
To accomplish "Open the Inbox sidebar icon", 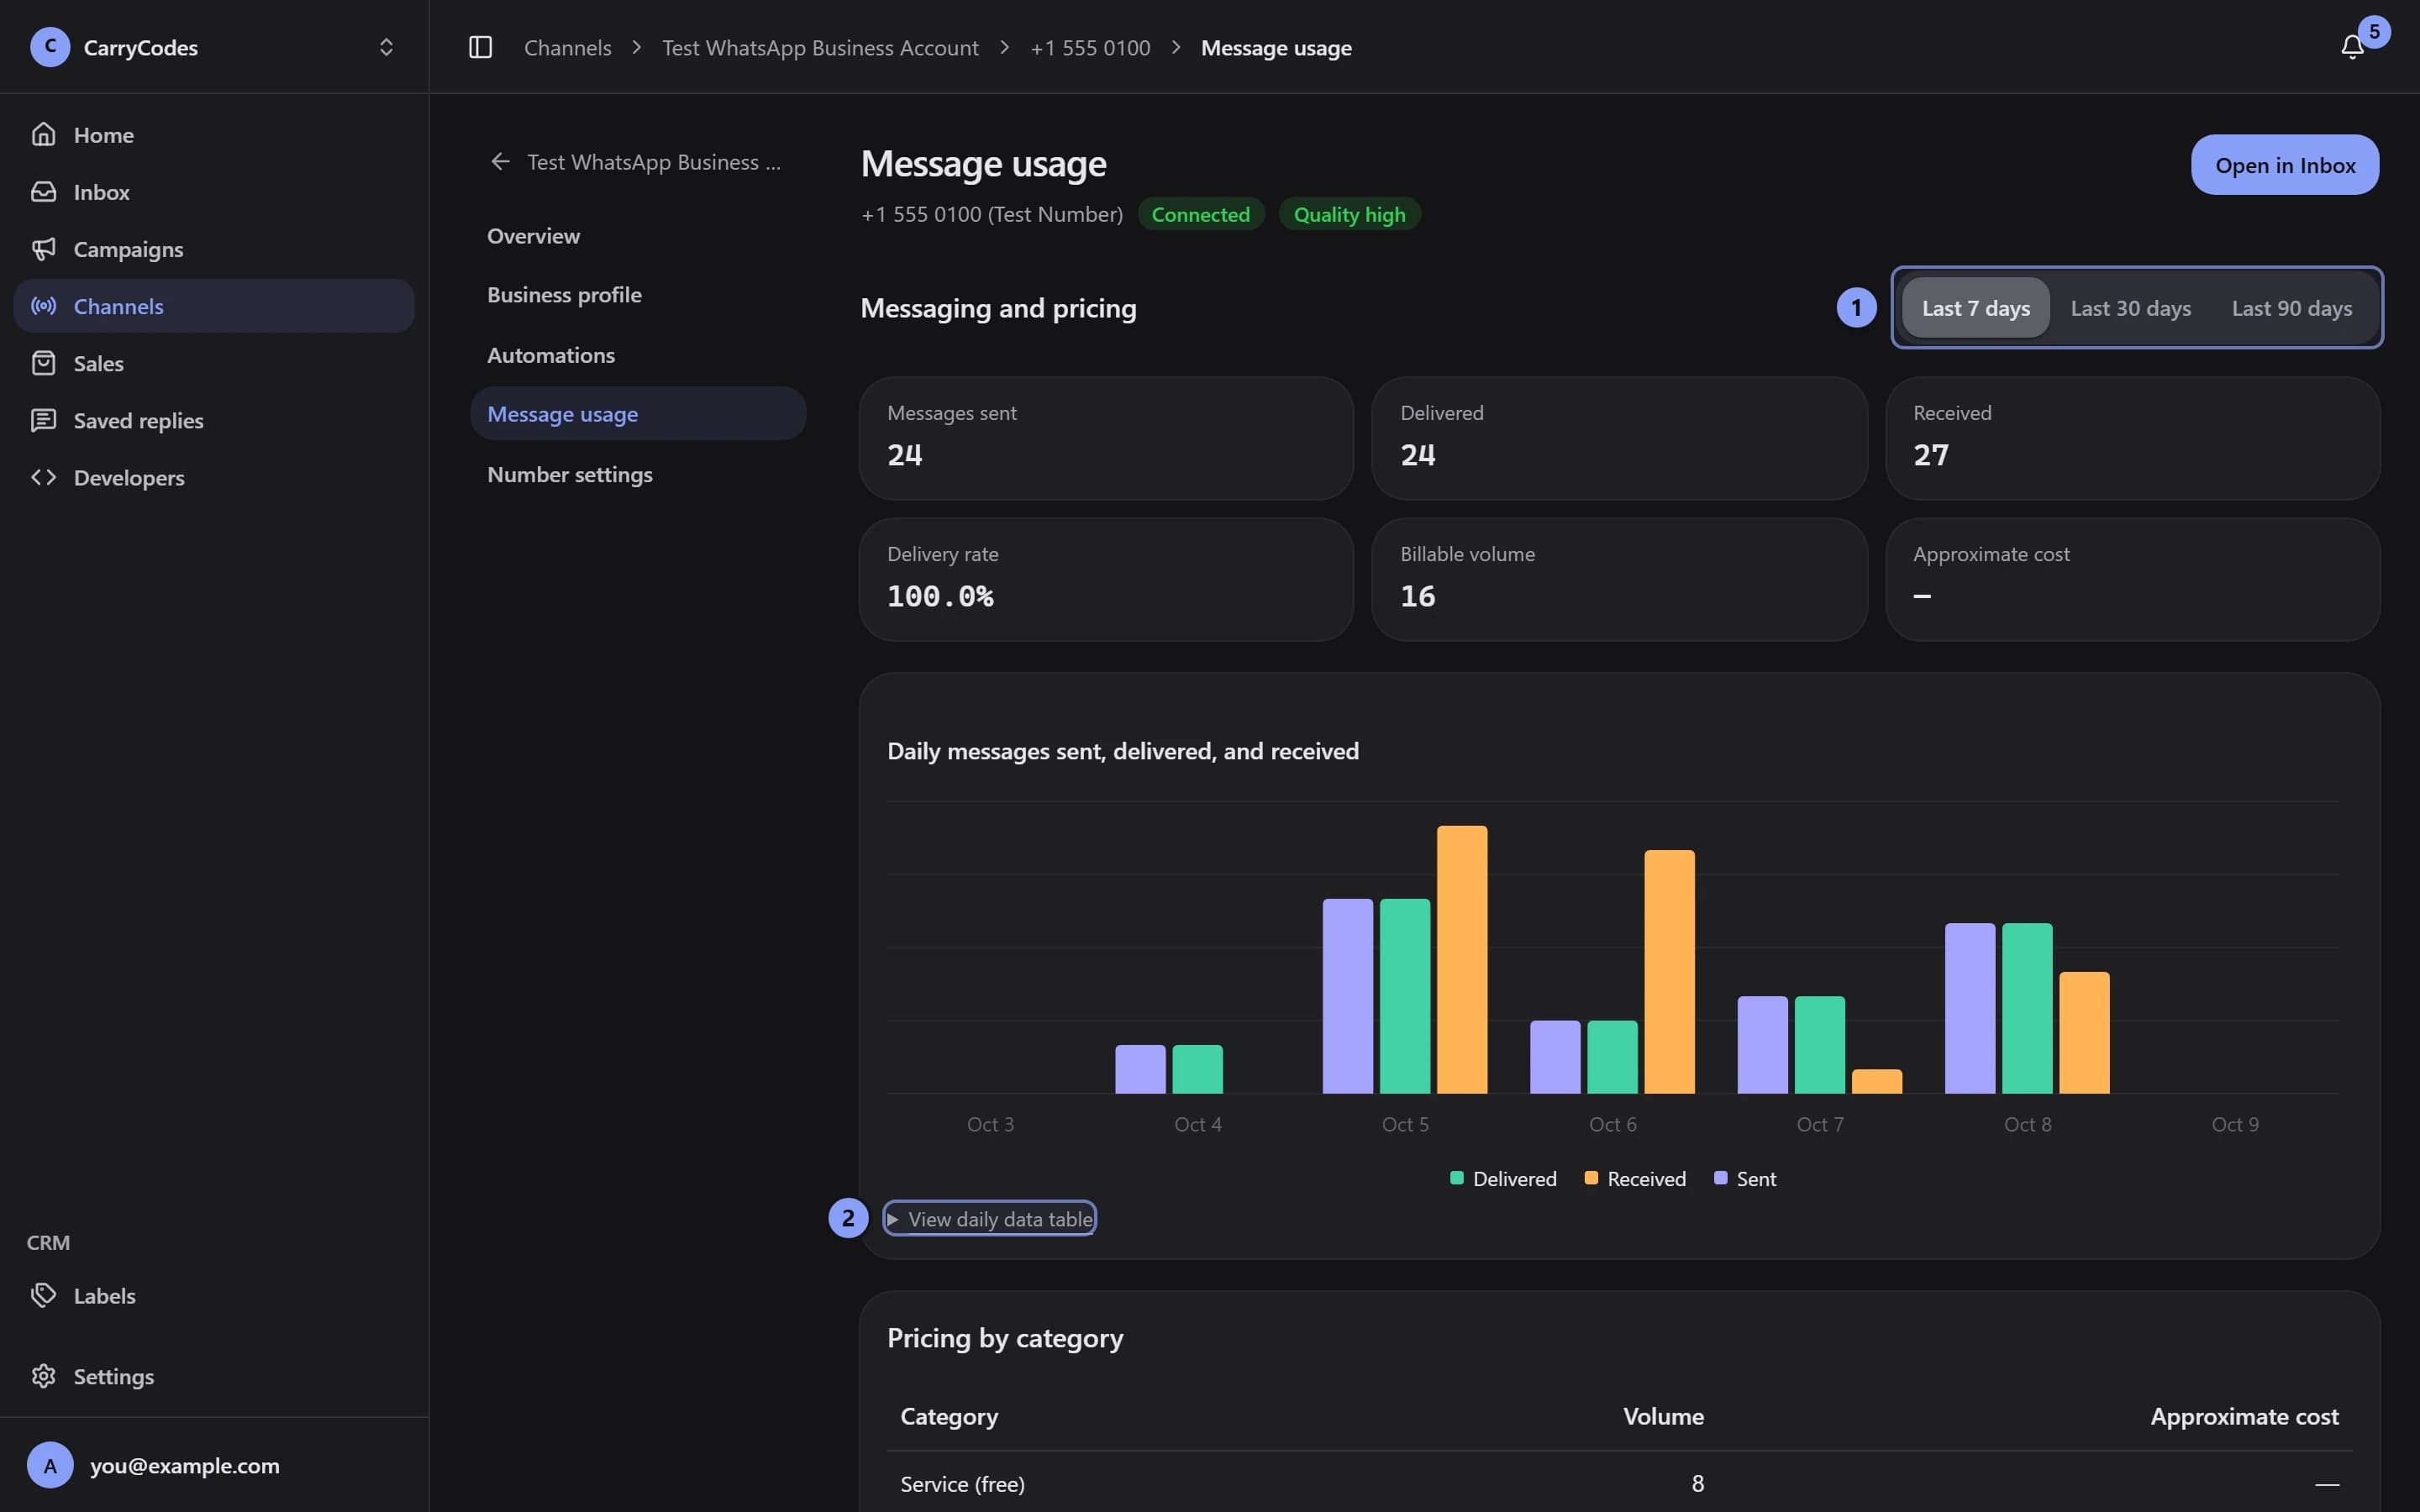I will 43,191.
